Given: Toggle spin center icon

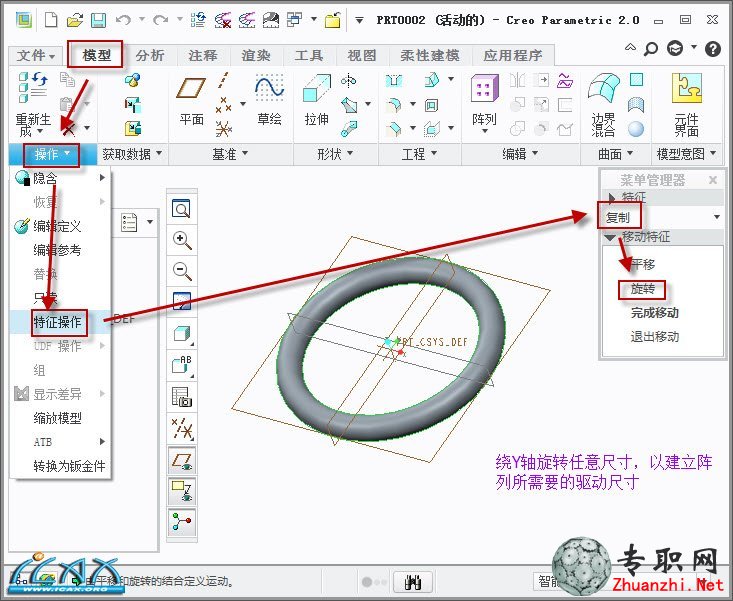Looking at the screenshot, I should click(182, 521).
